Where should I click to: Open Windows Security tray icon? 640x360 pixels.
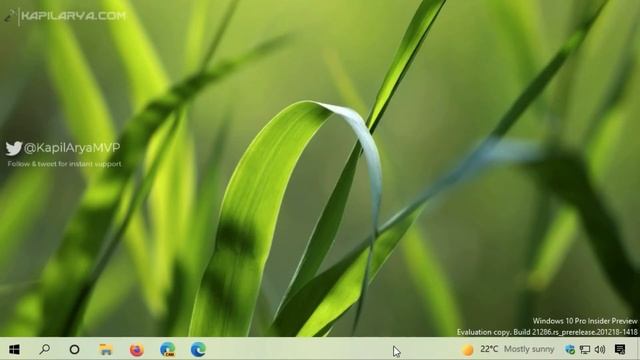point(570,349)
